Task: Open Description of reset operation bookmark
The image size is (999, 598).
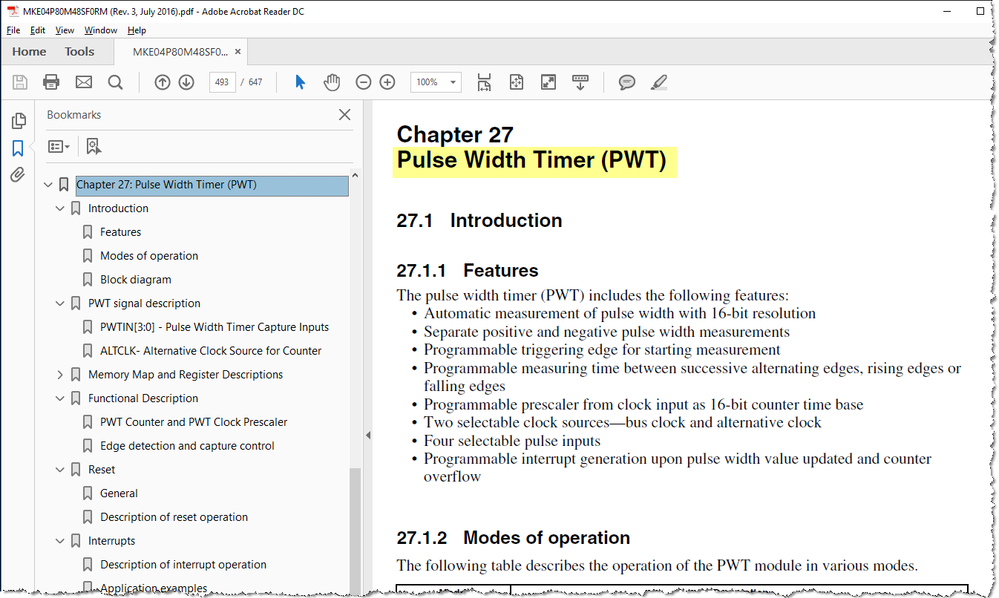Action: pos(174,517)
